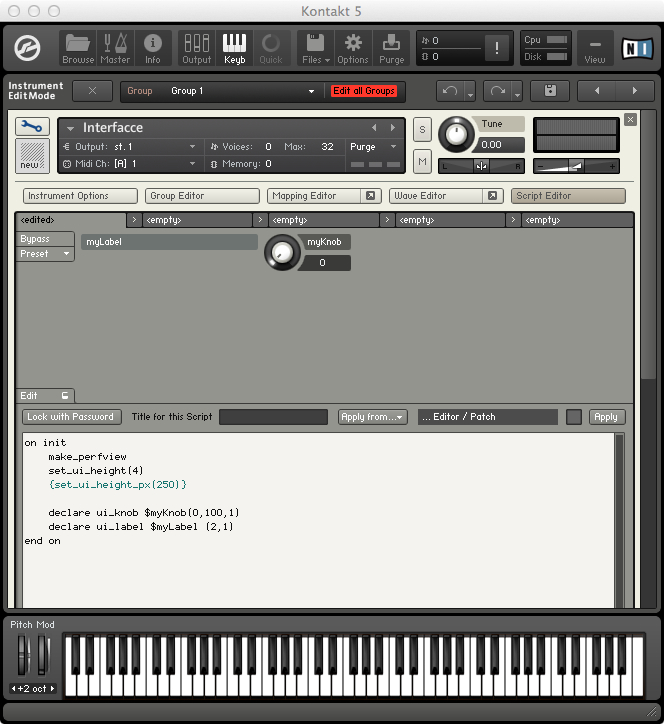Toggle the Keyb on-screen keyboard
Image resolution: width=664 pixels, height=724 pixels.
(234, 47)
